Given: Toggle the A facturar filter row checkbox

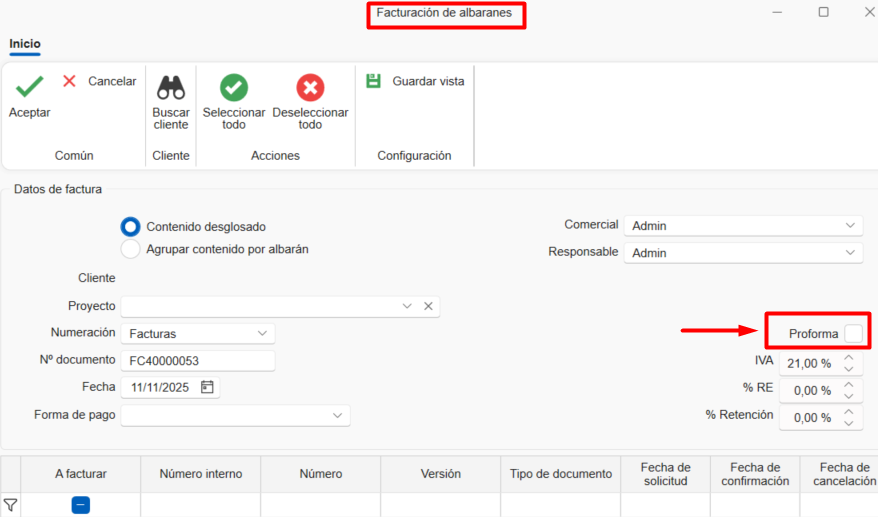Looking at the screenshot, I should pyautogui.click(x=81, y=505).
